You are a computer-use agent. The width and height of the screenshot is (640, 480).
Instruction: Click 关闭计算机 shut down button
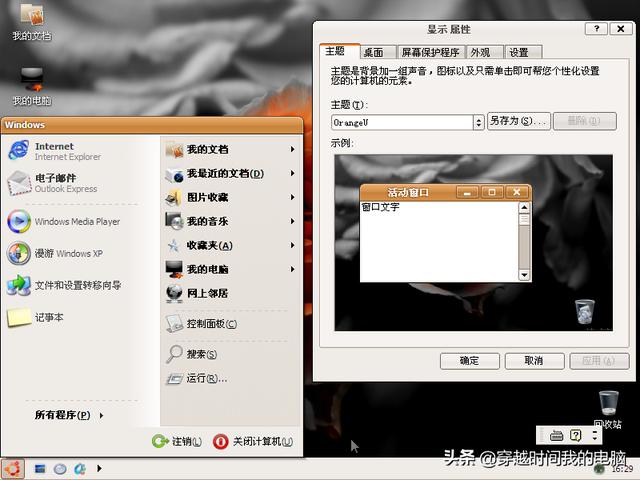(x=253, y=441)
